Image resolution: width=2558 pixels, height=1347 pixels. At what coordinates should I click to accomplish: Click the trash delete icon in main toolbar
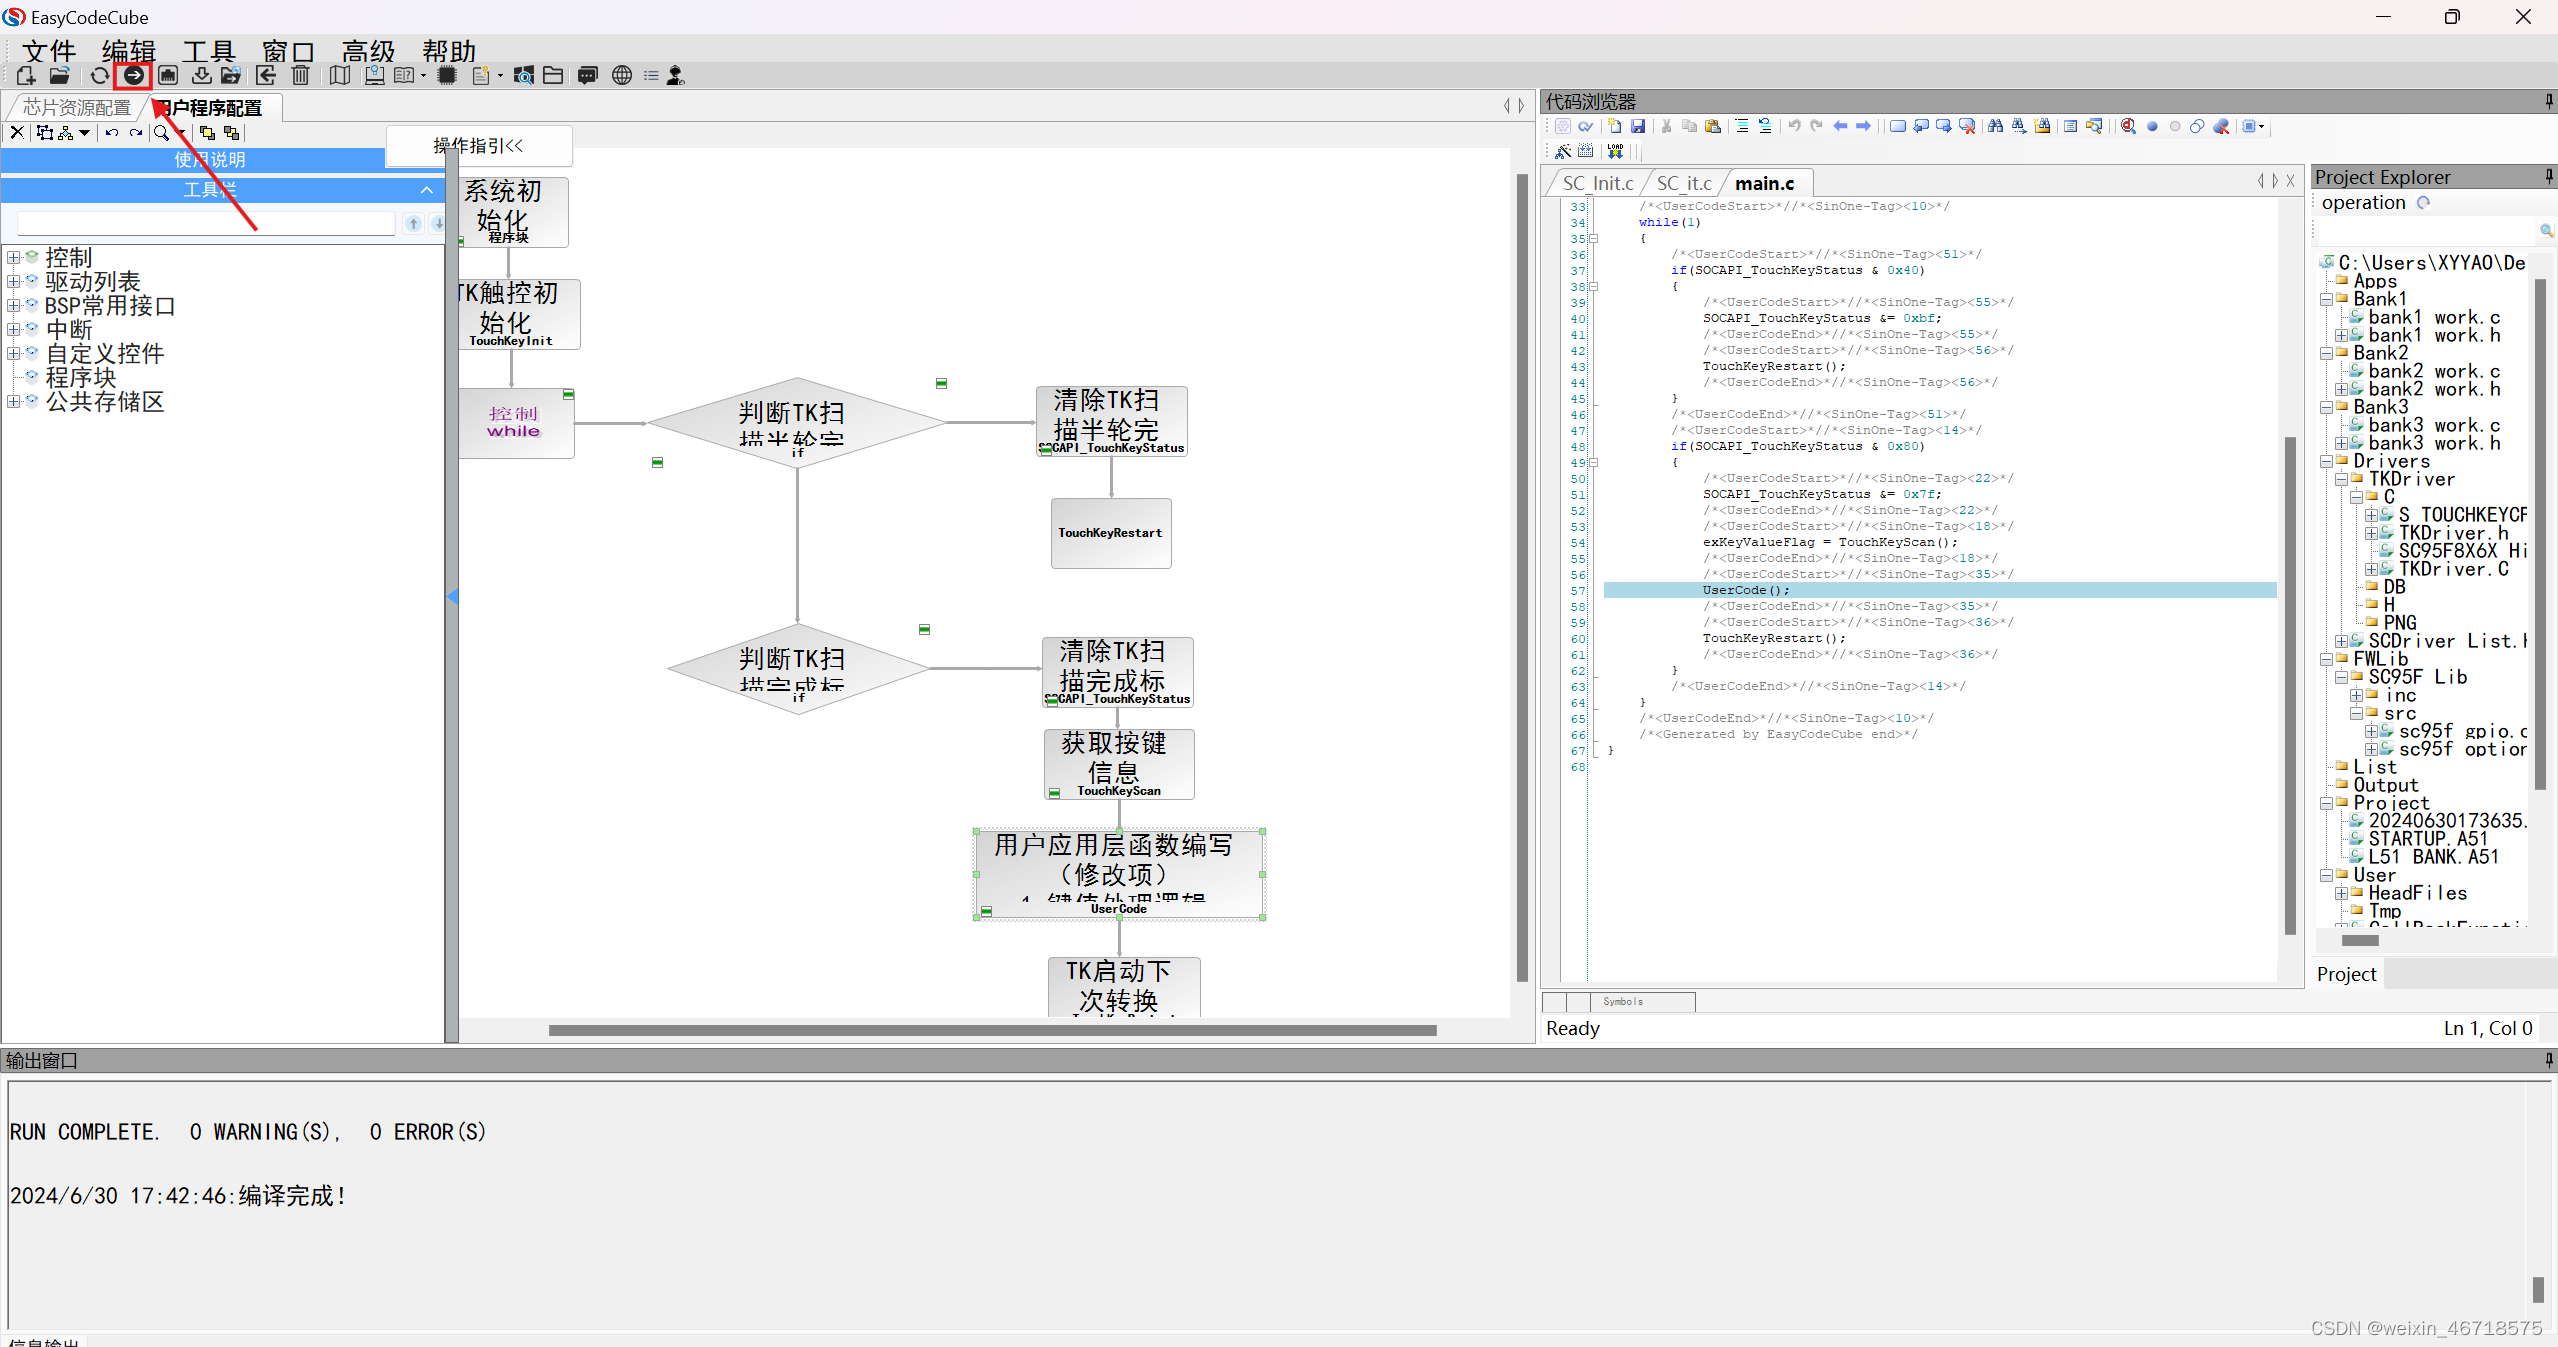pyautogui.click(x=300, y=76)
